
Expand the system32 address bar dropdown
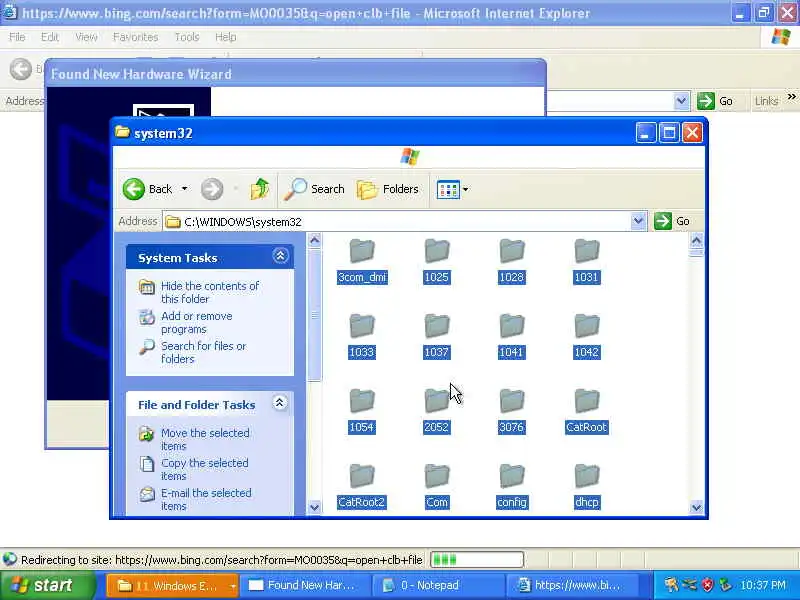tap(638, 221)
